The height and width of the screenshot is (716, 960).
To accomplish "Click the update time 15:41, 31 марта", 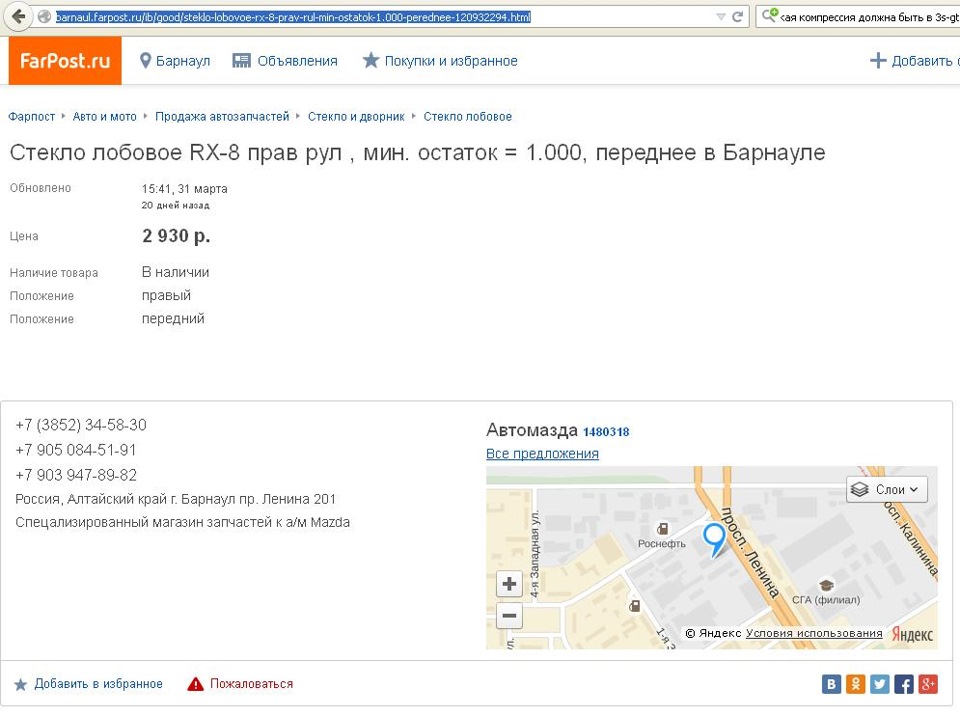I will 185,189.
